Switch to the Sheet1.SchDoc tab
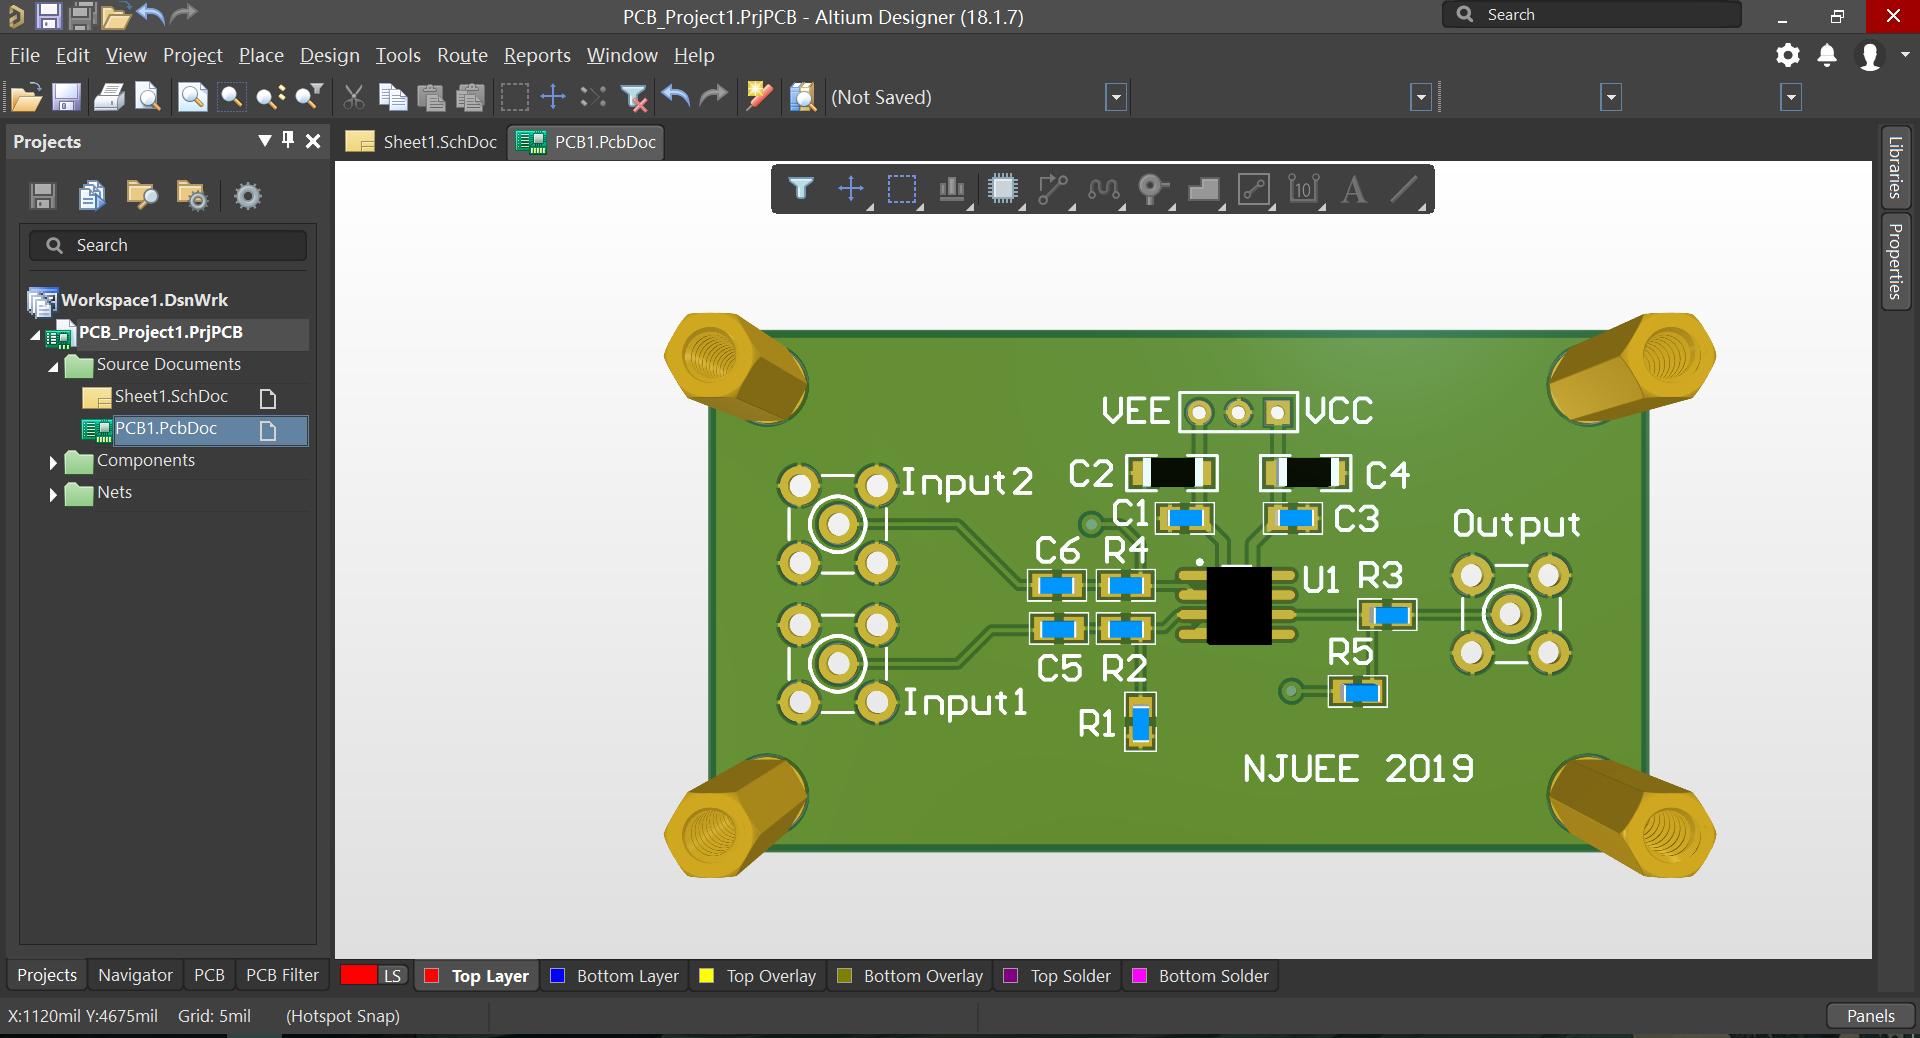Image resolution: width=1920 pixels, height=1038 pixels. 421,142
